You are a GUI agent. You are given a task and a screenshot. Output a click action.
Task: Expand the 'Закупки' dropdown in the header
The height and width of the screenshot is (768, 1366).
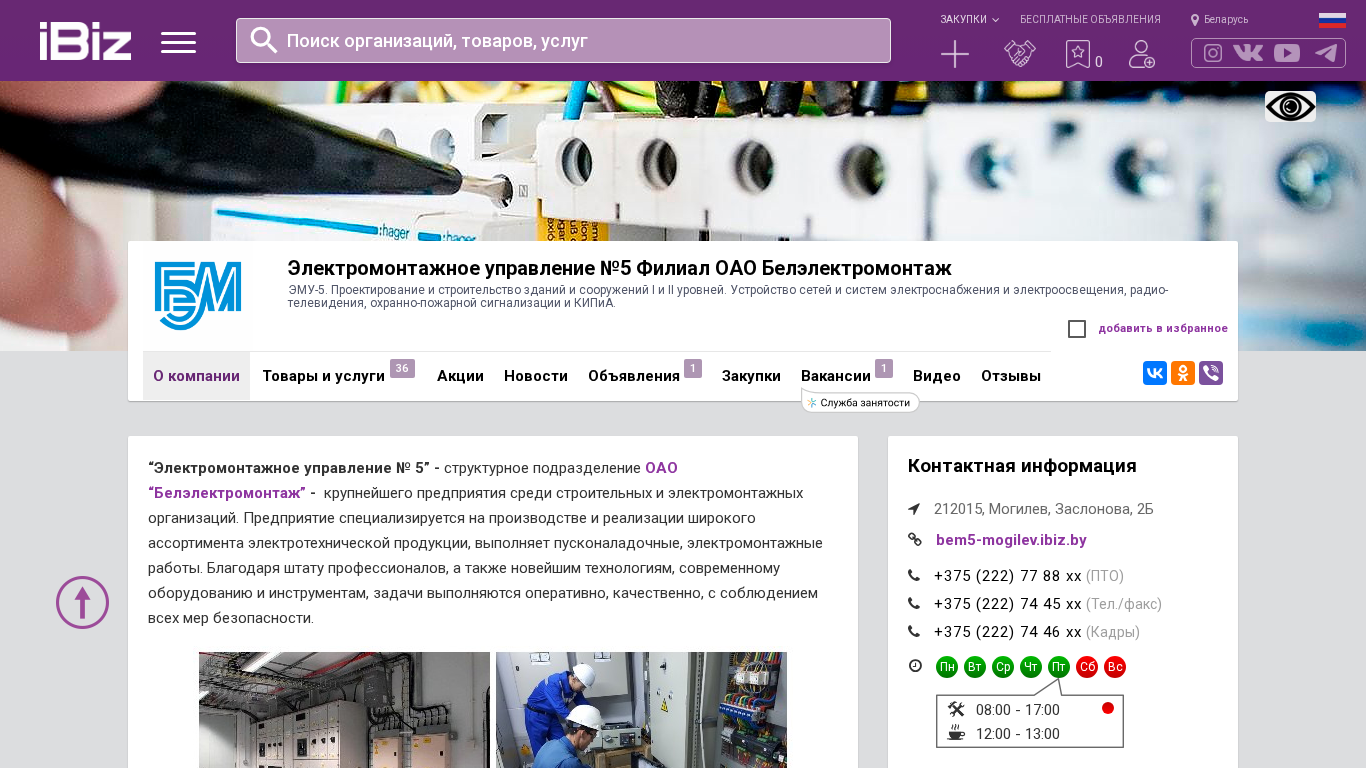click(969, 20)
